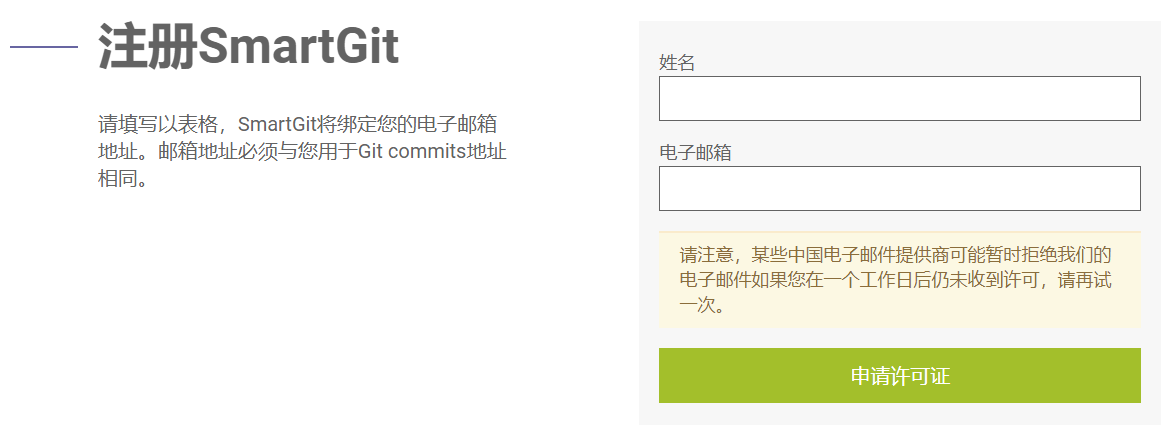Click the 姓名 label text
This screenshot has height=425, width=1165.
click(677, 63)
